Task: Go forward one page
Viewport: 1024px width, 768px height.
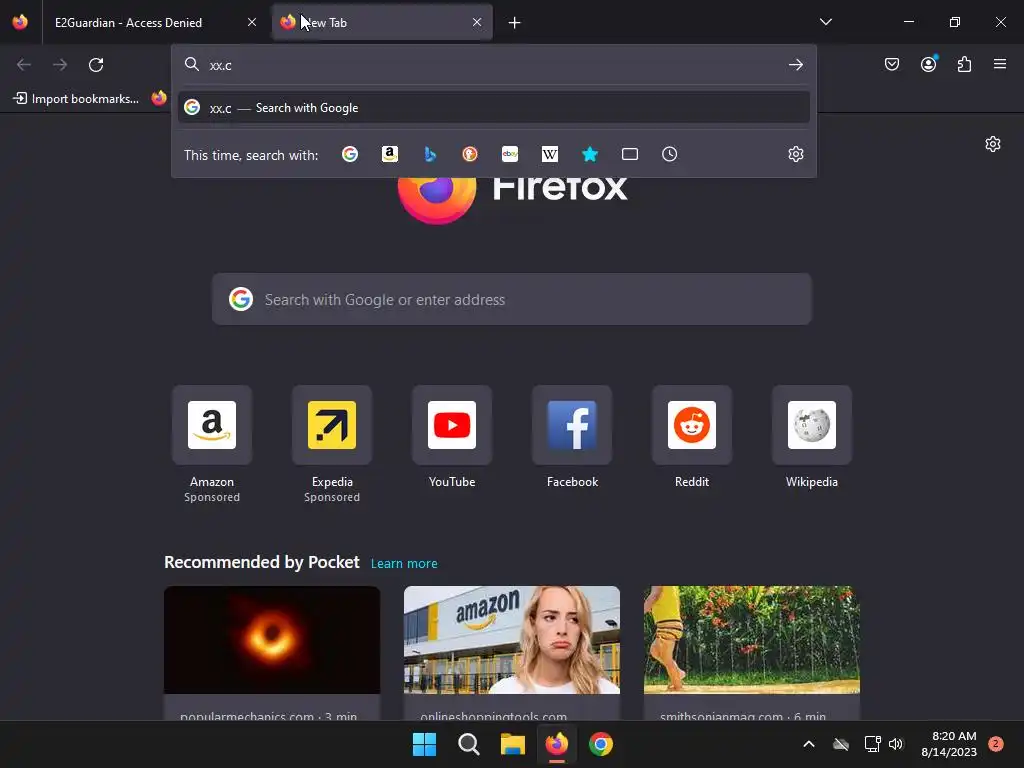Action: click(x=60, y=65)
